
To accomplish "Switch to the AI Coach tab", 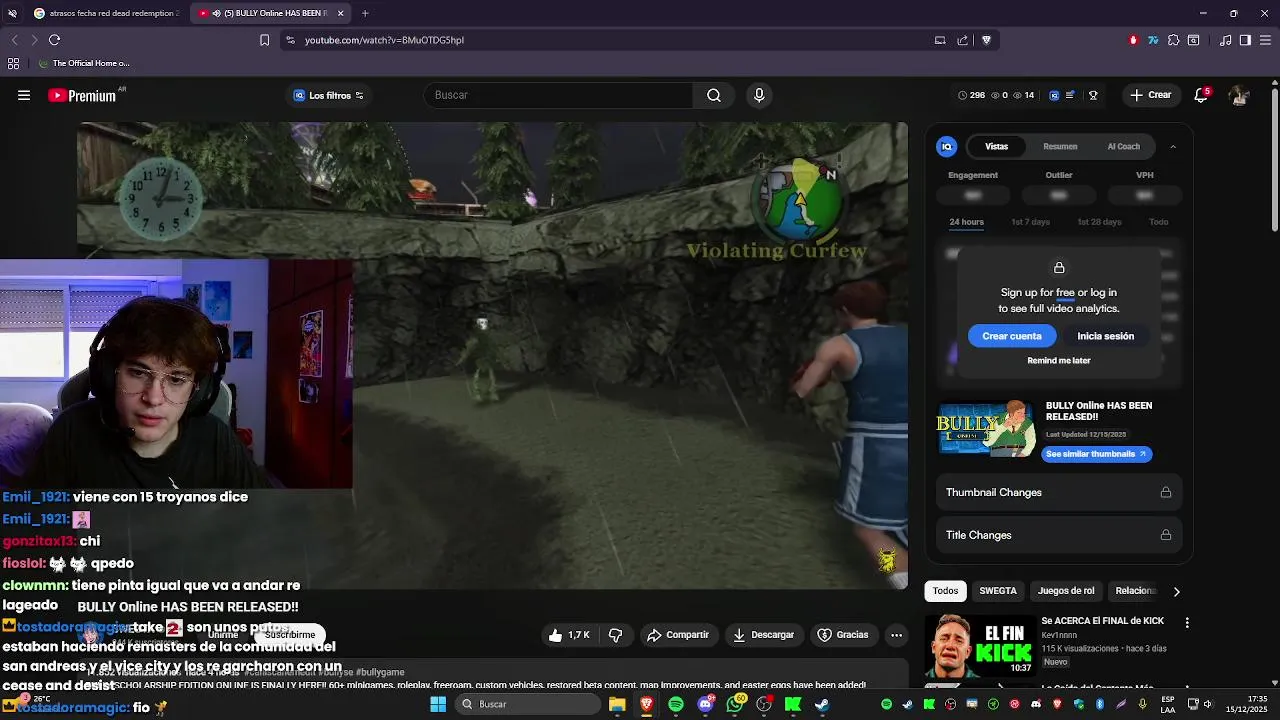I will pyautogui.click(x=1123, y=146).
